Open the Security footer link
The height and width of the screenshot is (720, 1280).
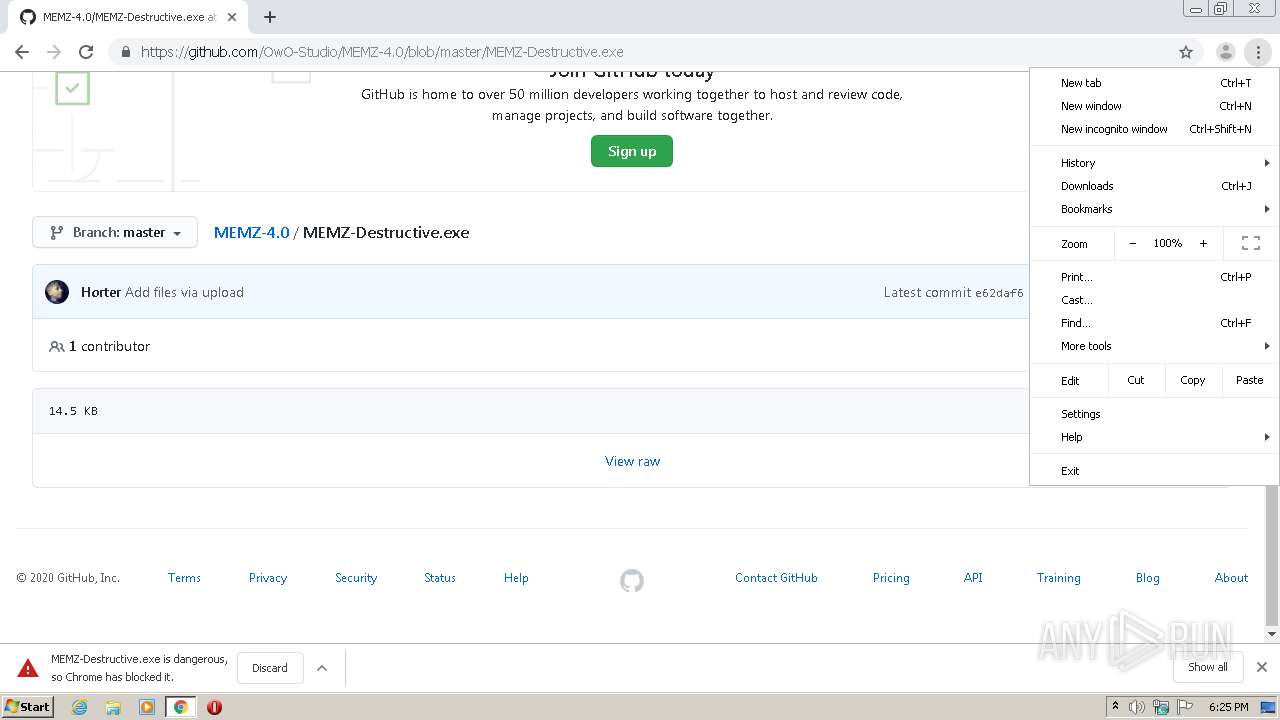pyautogui.click(x=356, y=578)
